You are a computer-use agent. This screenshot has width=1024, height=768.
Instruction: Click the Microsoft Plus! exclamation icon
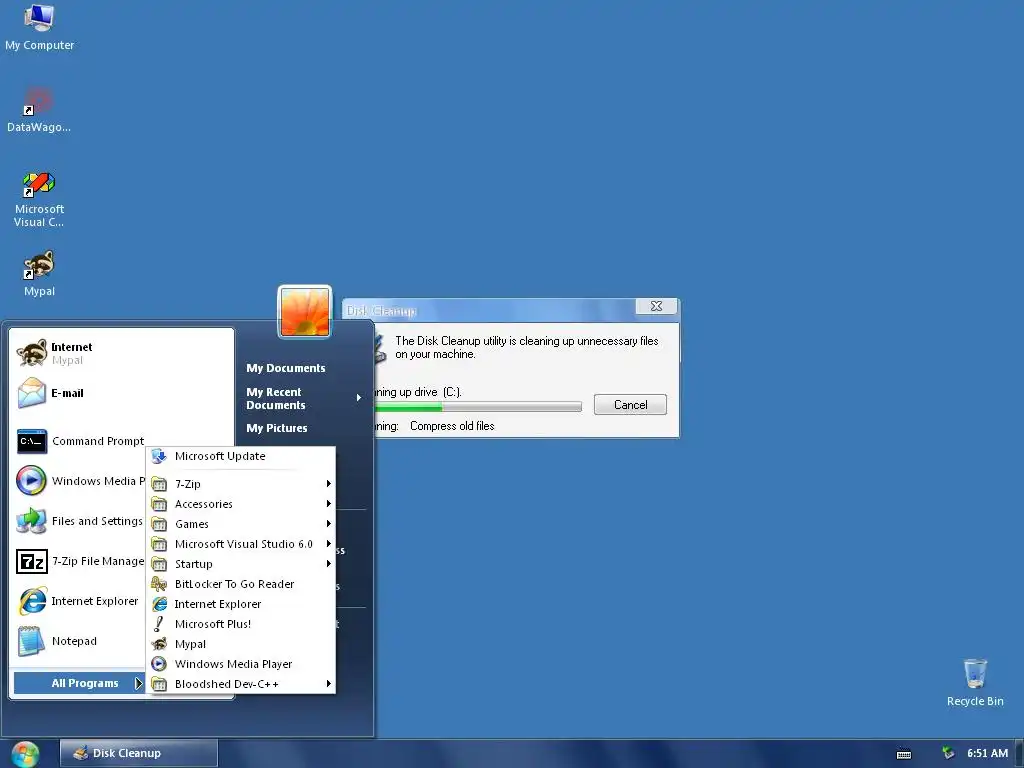tap(159, 624)
